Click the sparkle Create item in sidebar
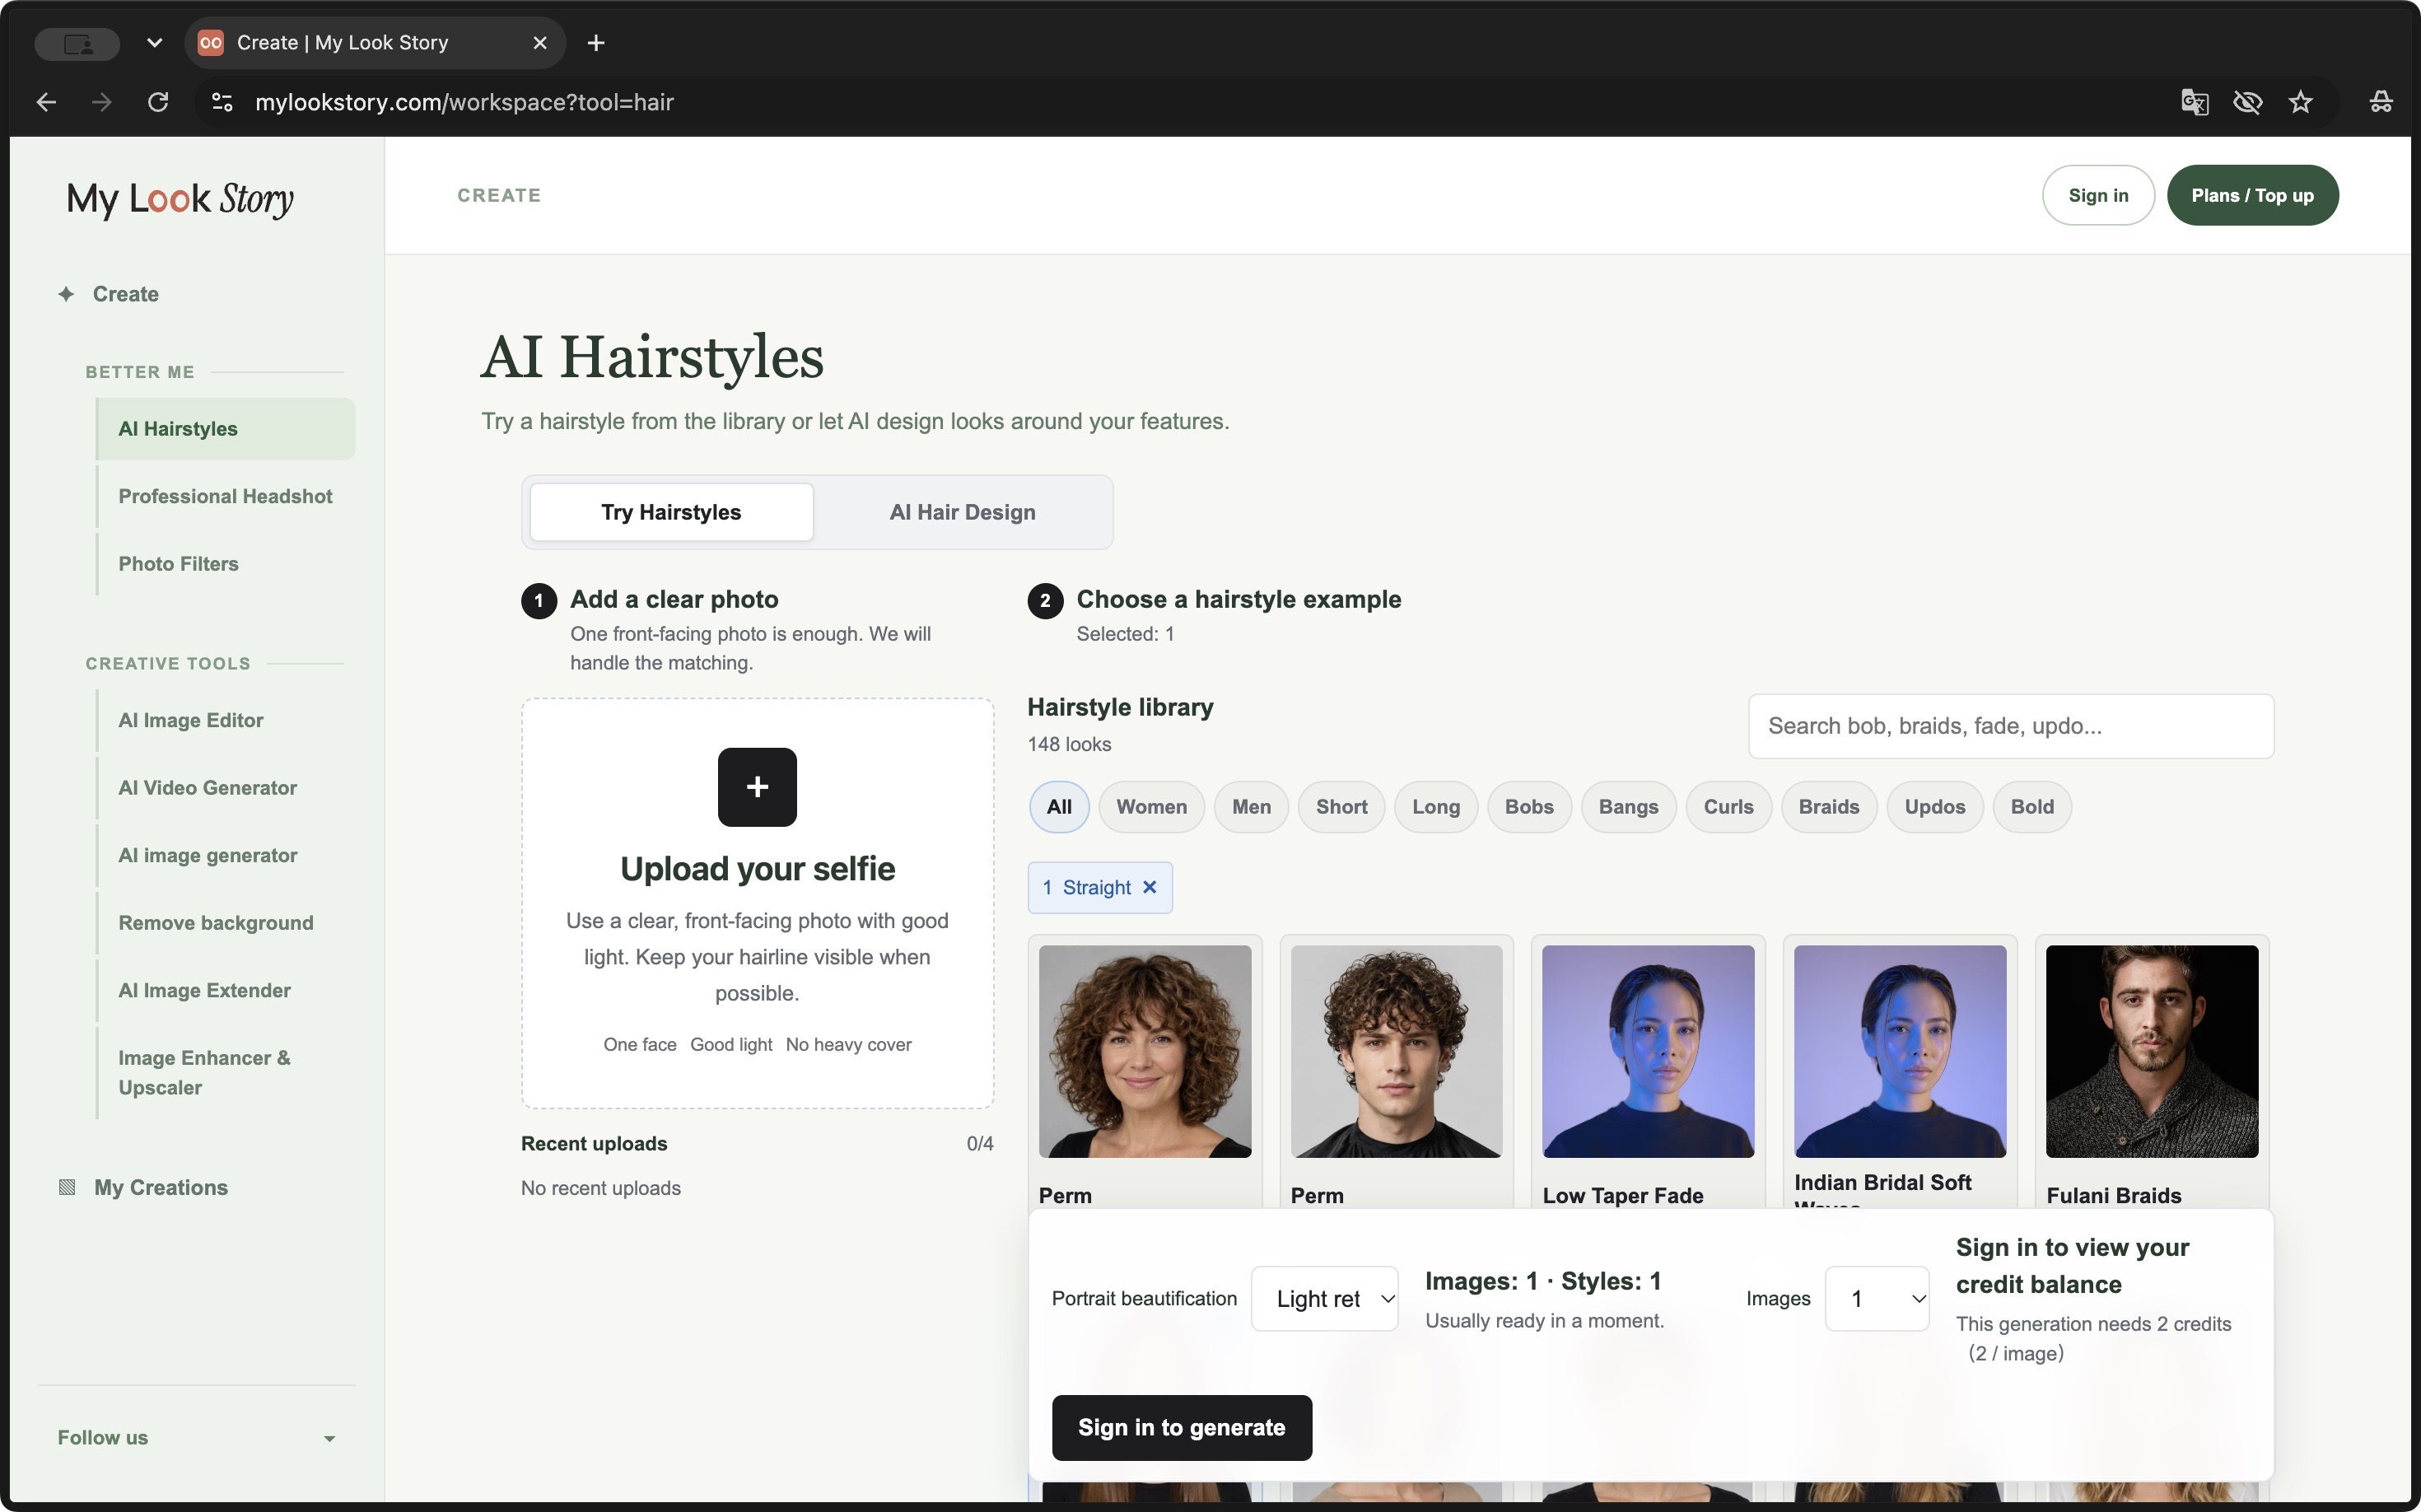The image size is (2421, 1512). [x=109, y=294]
